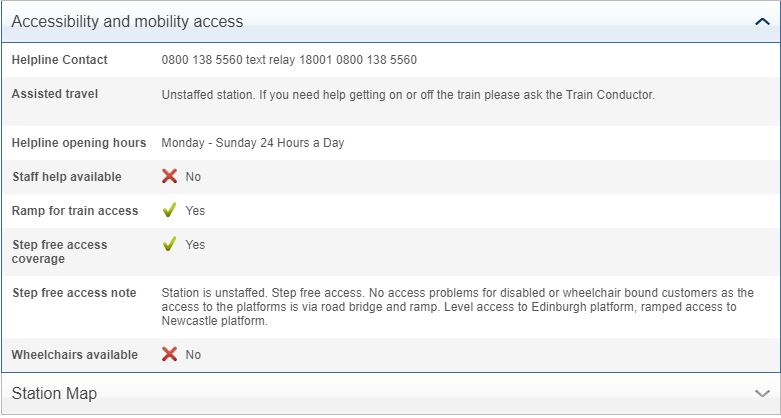Open the Station Map section header
This screenshot has height=418, width=781.
(55, 393)
